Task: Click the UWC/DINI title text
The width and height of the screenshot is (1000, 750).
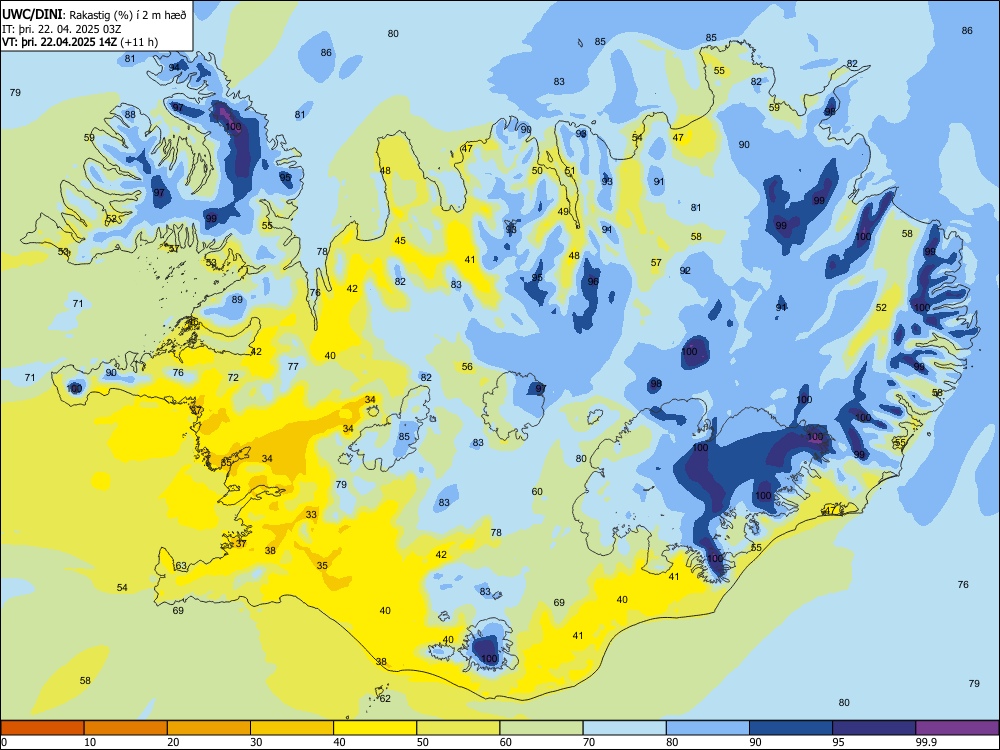Action: point(32,14)
